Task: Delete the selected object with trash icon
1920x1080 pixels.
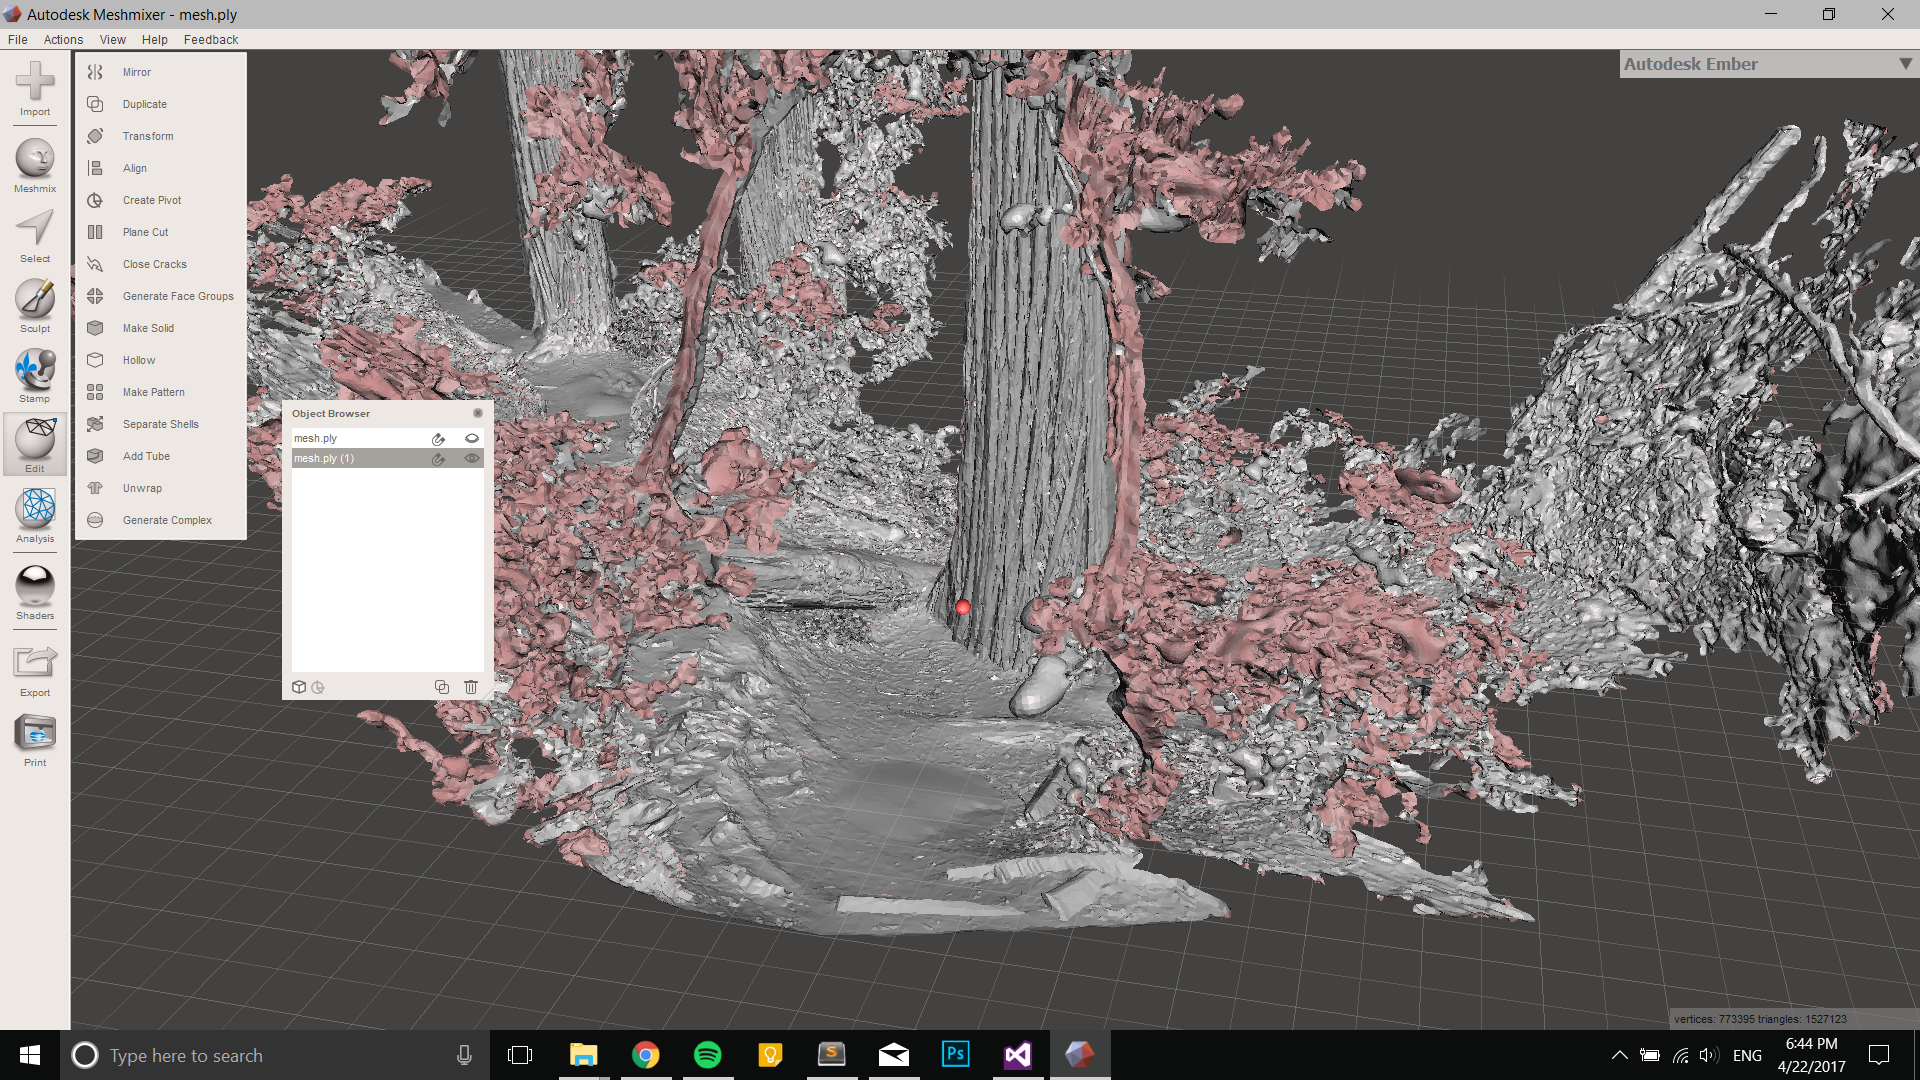Action: click(x=471, y=687)
